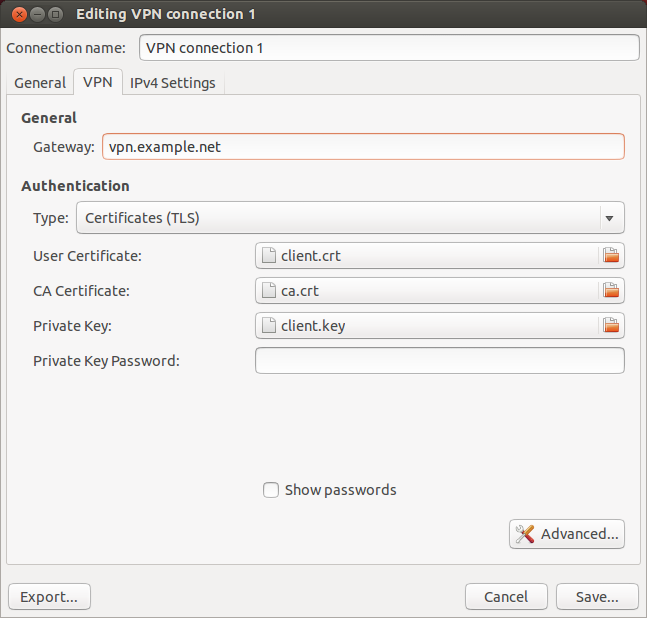The image size is (647, 618).
Task: Click the Export... button
Action: (49, 597)
